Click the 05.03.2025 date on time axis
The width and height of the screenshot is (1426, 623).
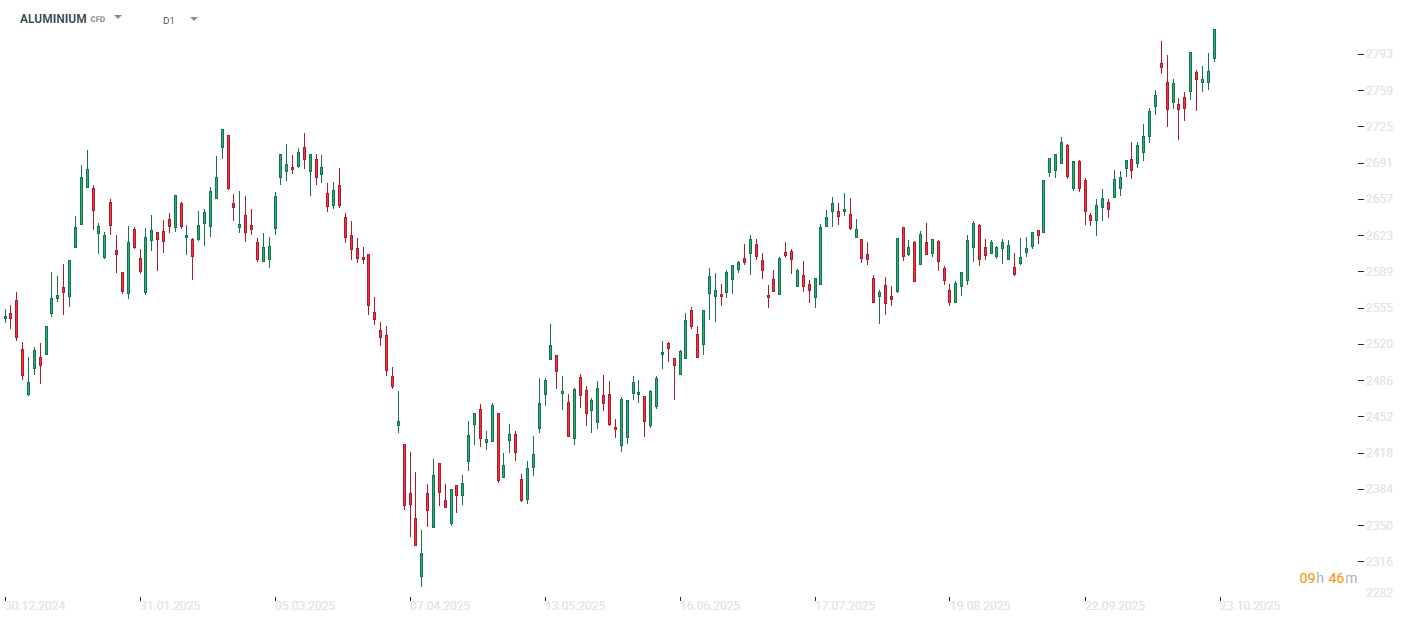pos(305,606)
